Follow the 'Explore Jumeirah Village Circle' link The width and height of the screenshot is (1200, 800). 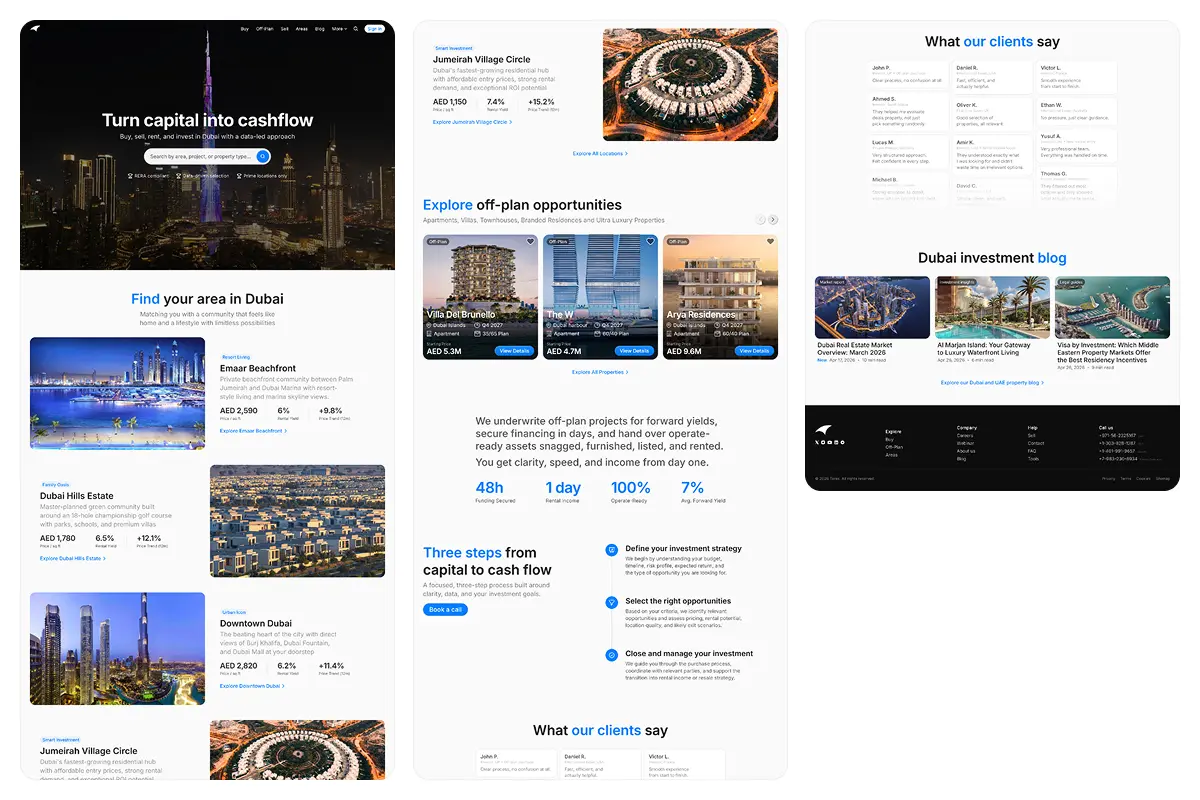pos(472,122)
